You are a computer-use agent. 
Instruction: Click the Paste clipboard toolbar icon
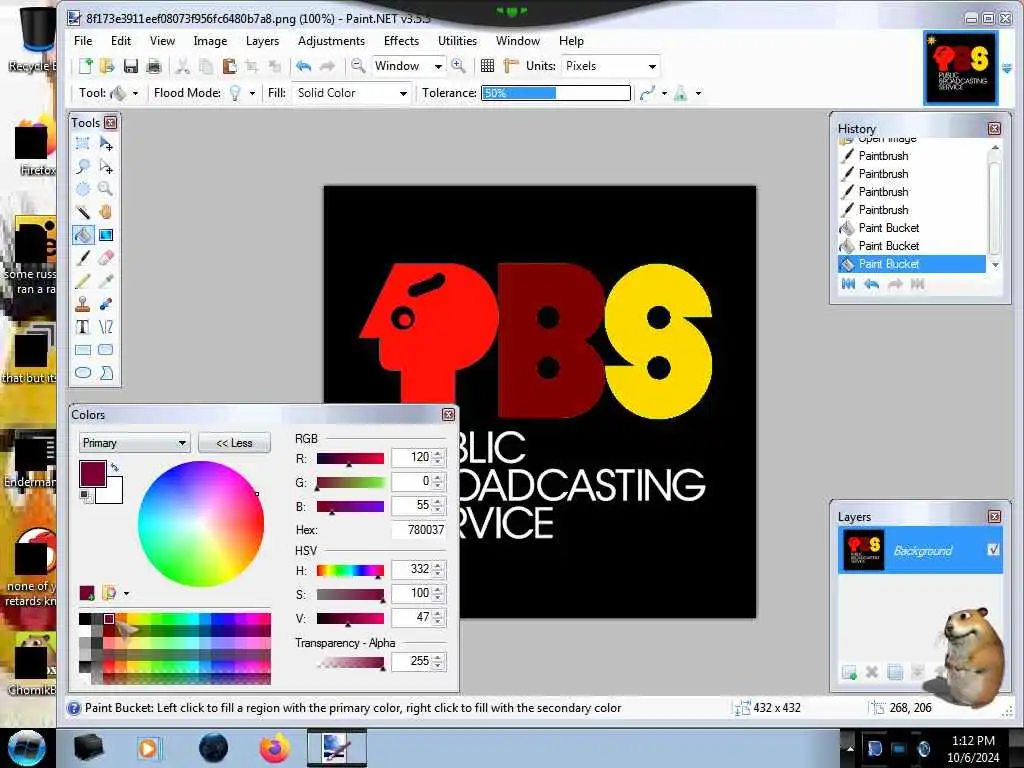tap(229, 66)
